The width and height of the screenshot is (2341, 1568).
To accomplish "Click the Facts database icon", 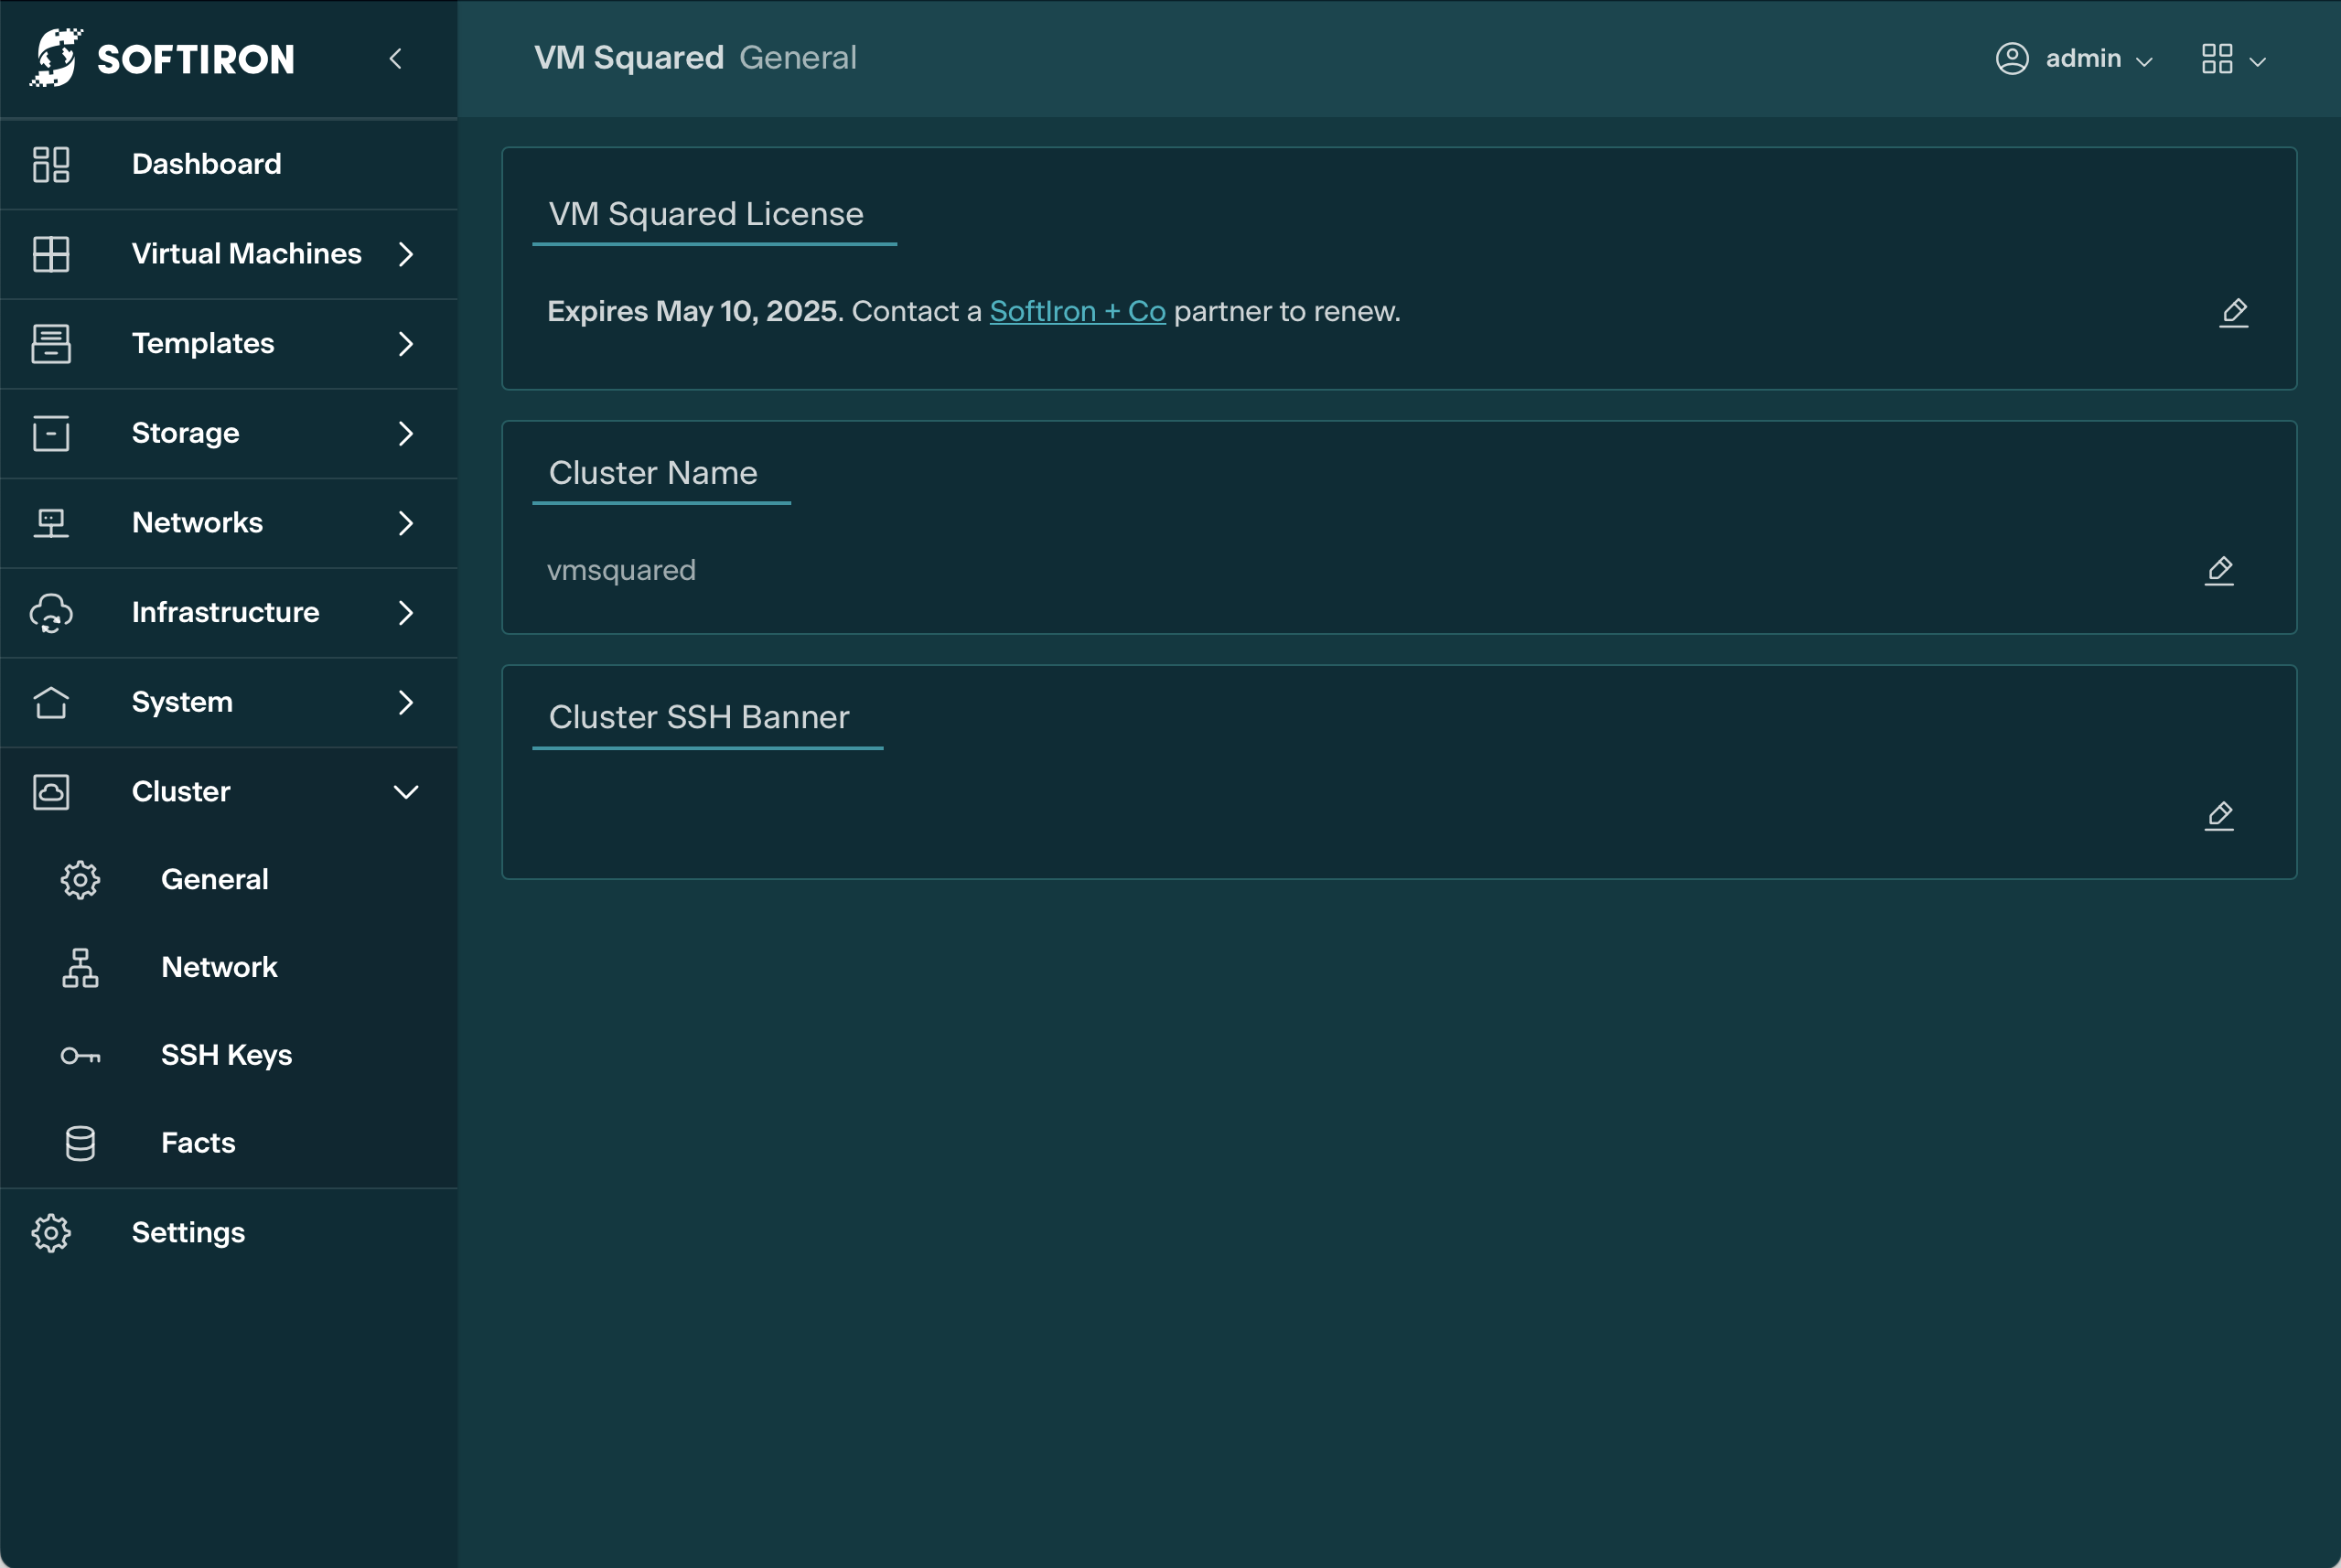I will point(80,1143).
